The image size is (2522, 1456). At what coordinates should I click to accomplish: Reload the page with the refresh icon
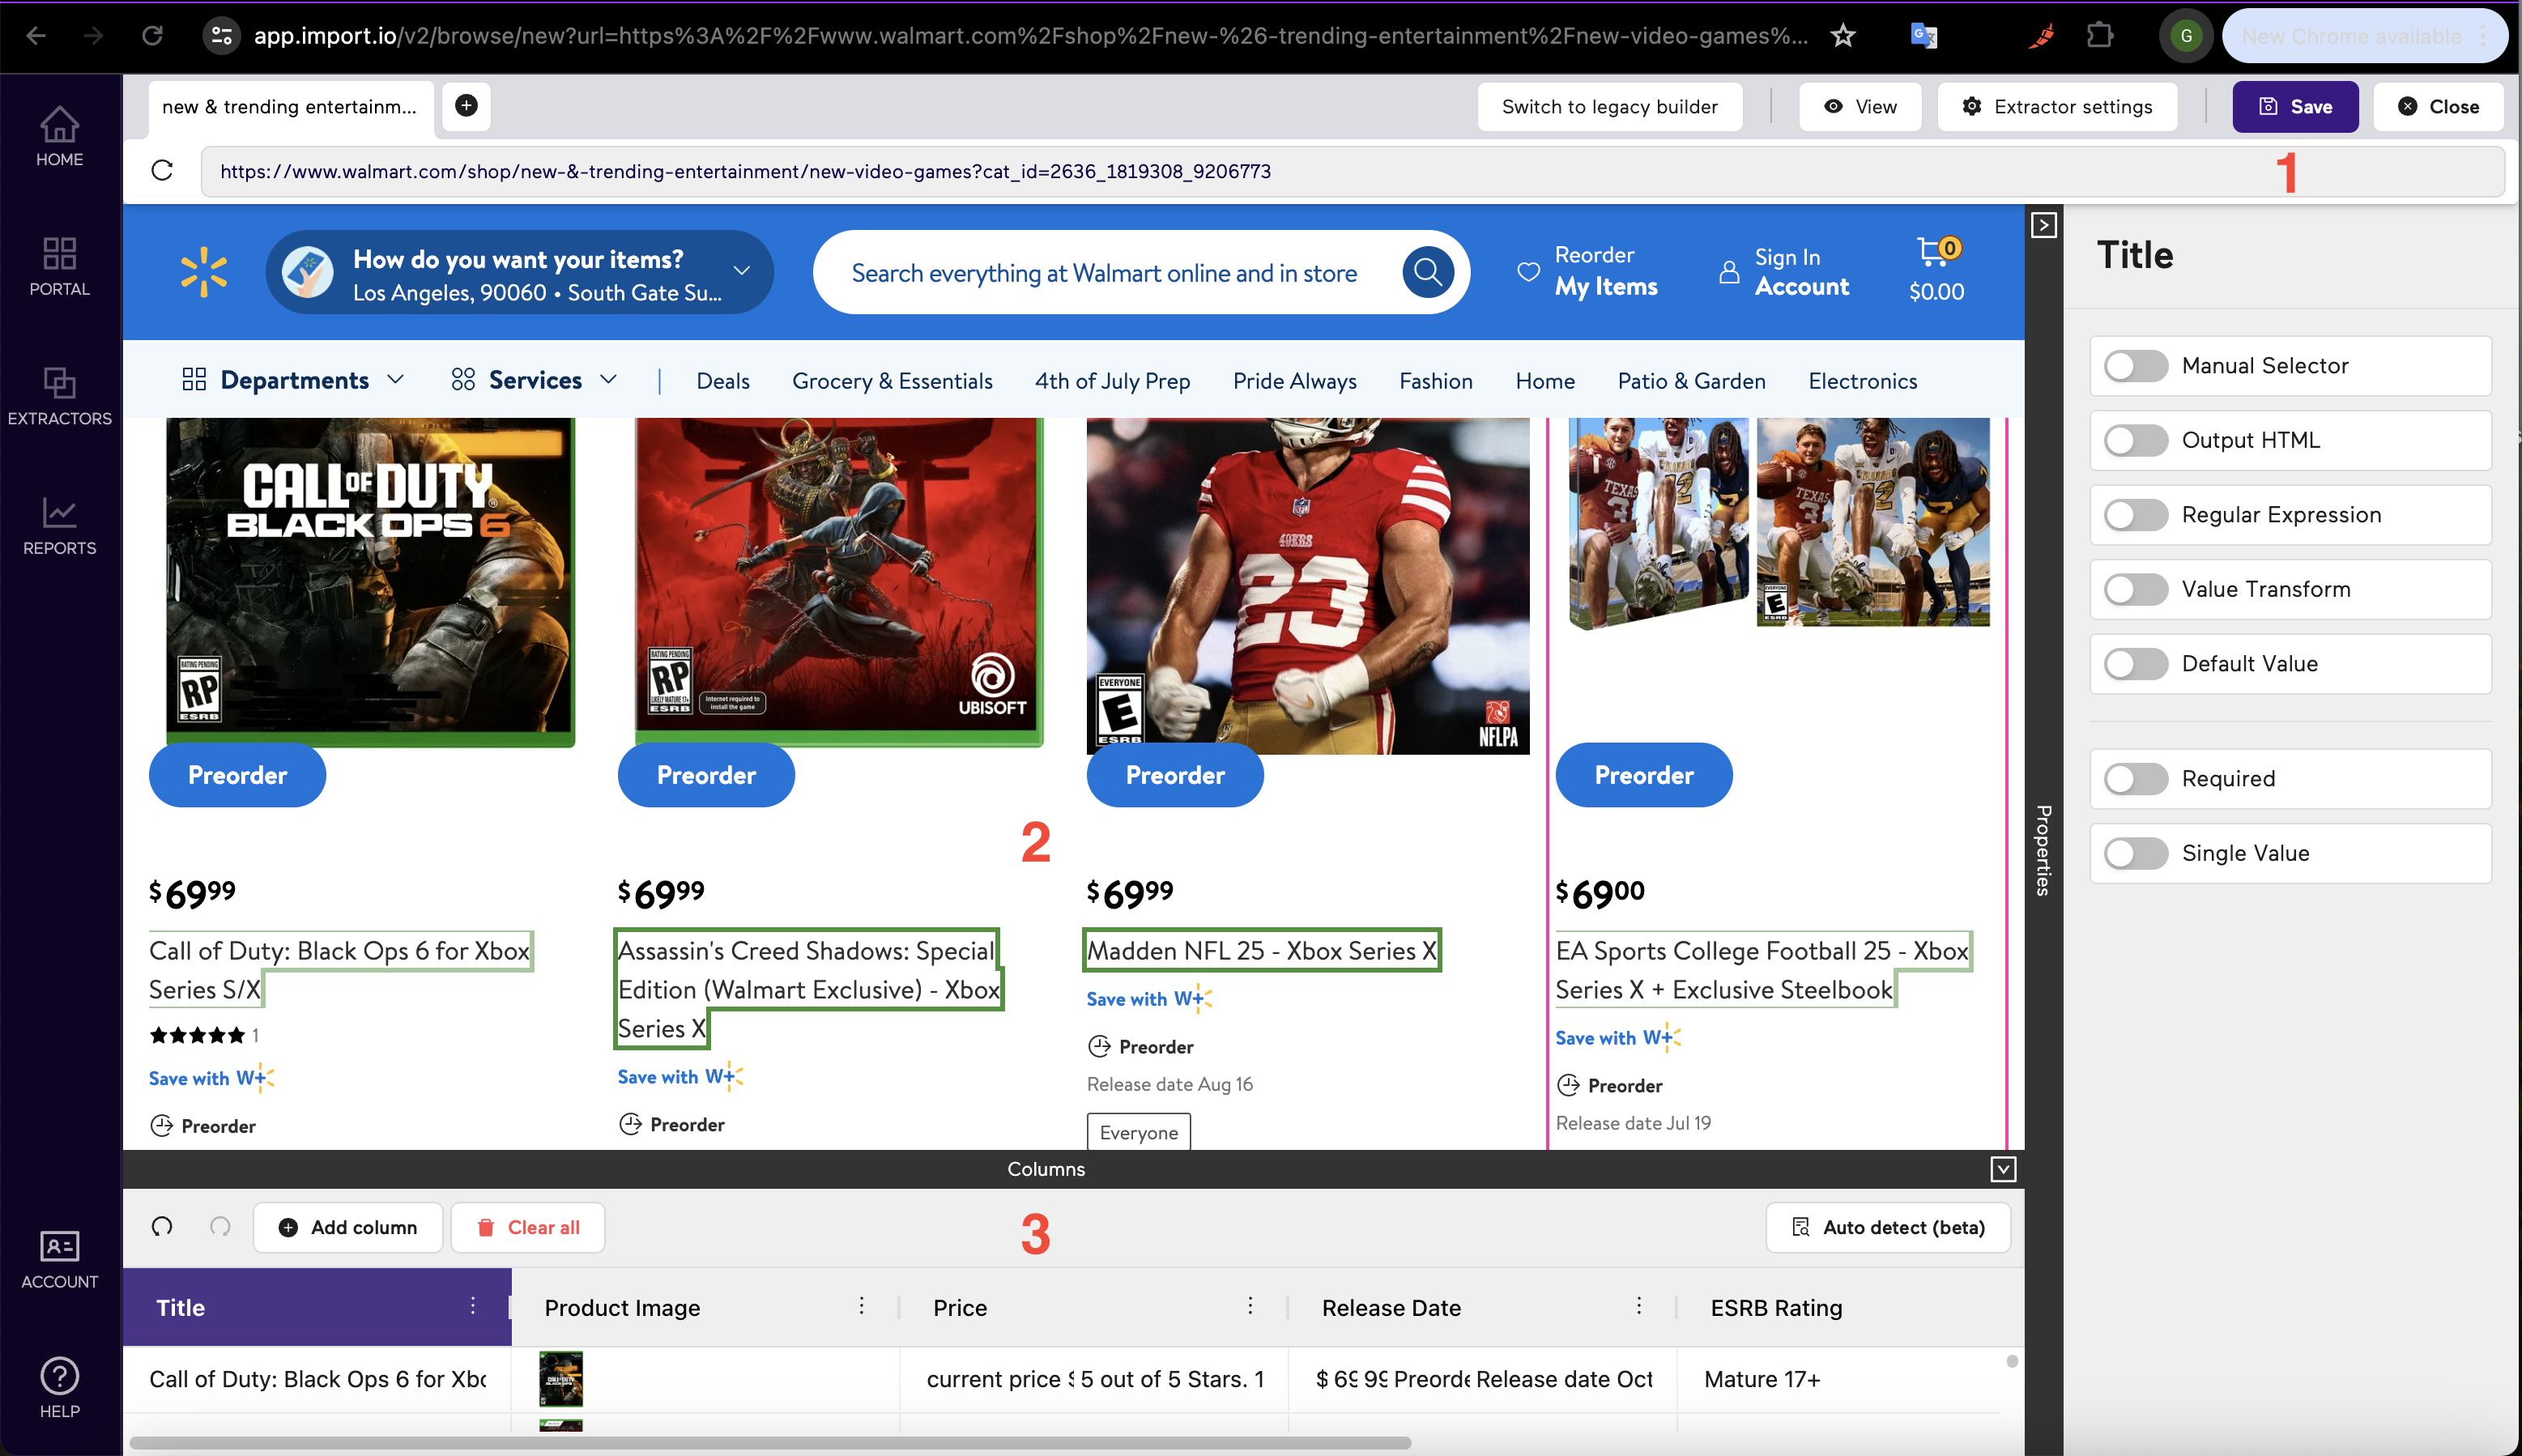click(x=163, y=170)
